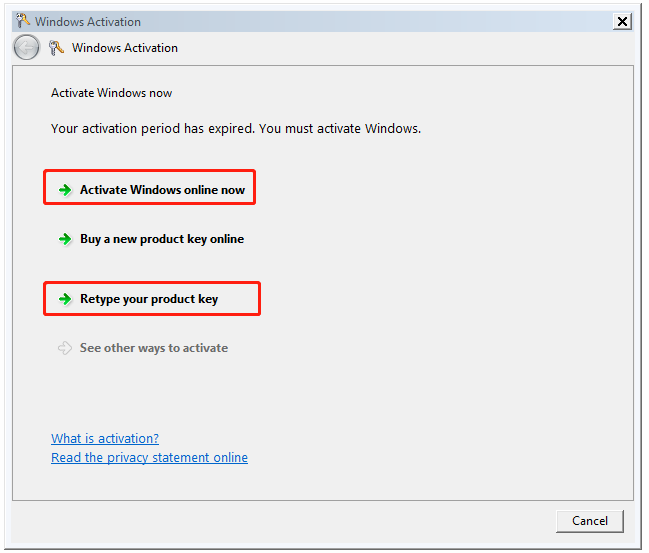This screenshot has height=553, width=649.
Task: Open Read the privacy statement online link
Action: [149, 457]
